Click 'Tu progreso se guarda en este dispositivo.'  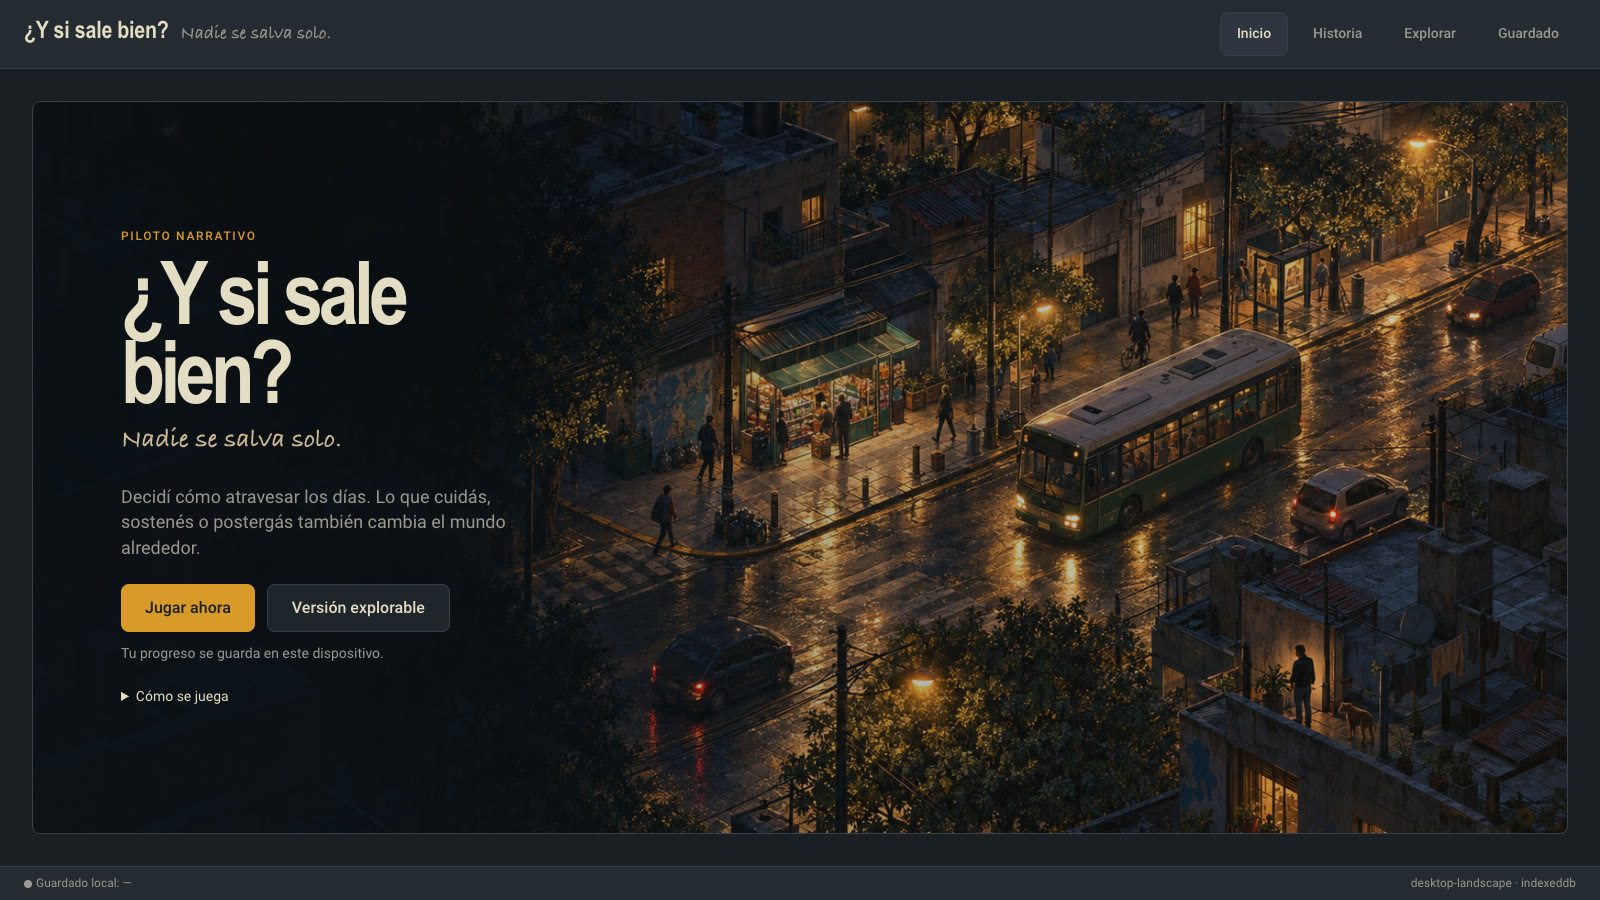pos(252,653)
